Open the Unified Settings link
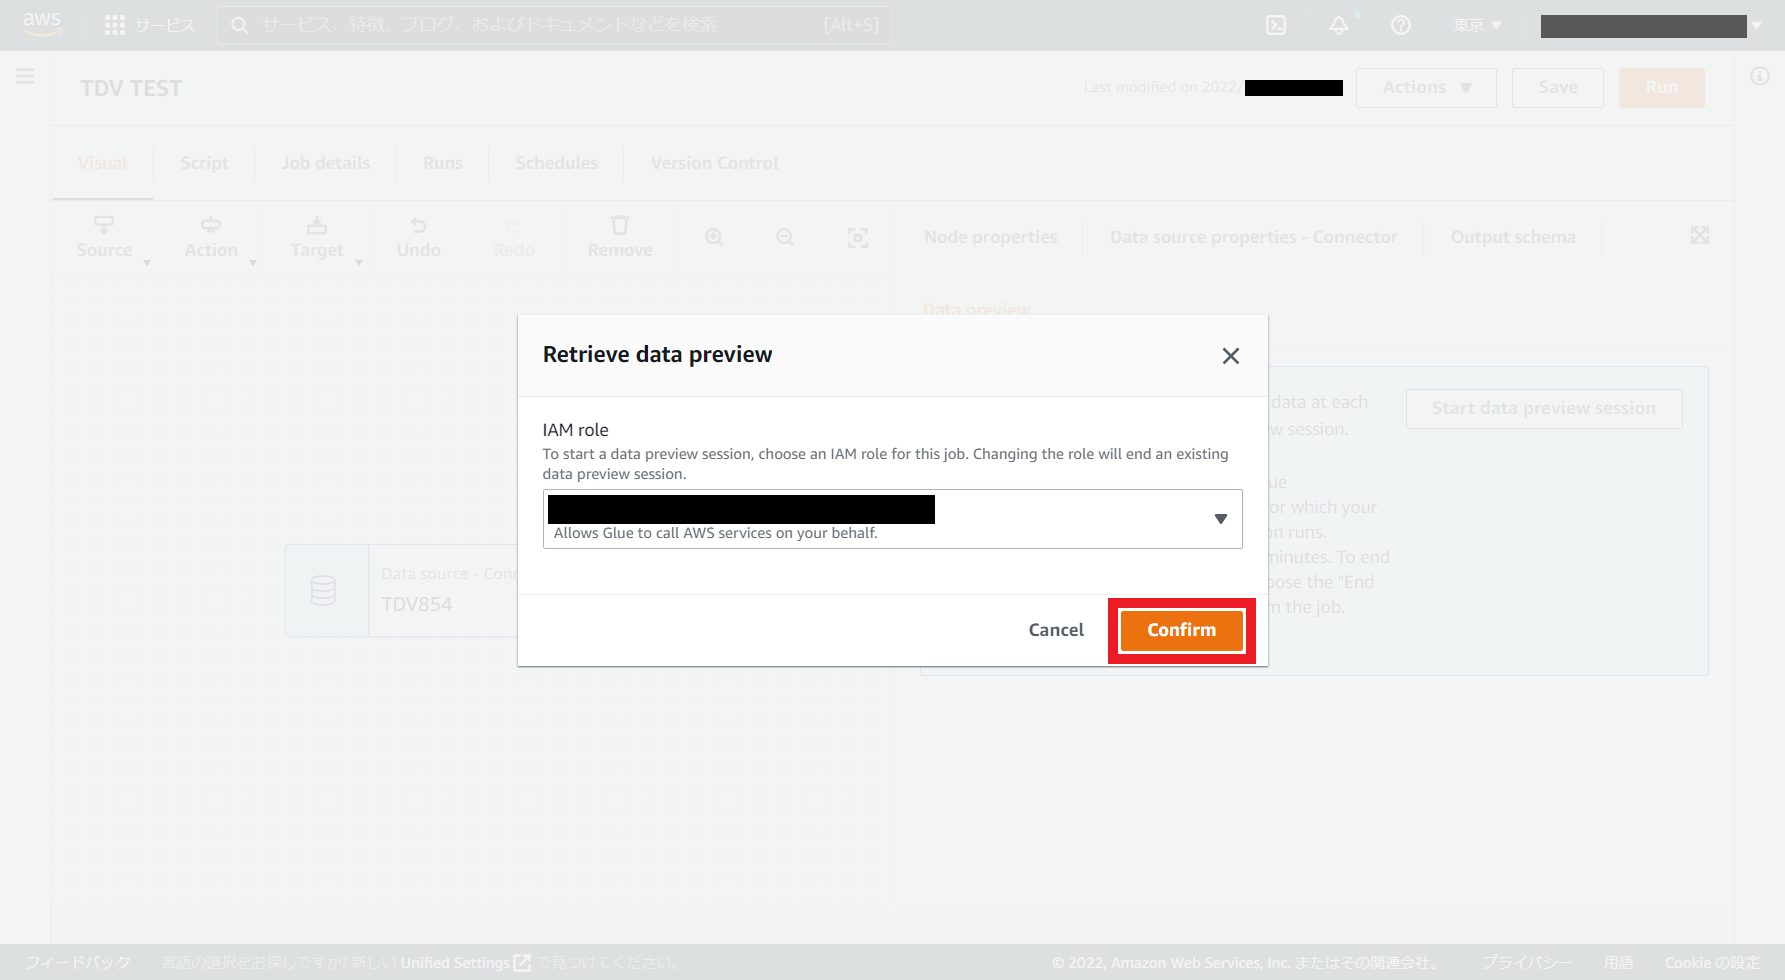Viewport: 1785px width, 980px height. (x=465, y=962)
